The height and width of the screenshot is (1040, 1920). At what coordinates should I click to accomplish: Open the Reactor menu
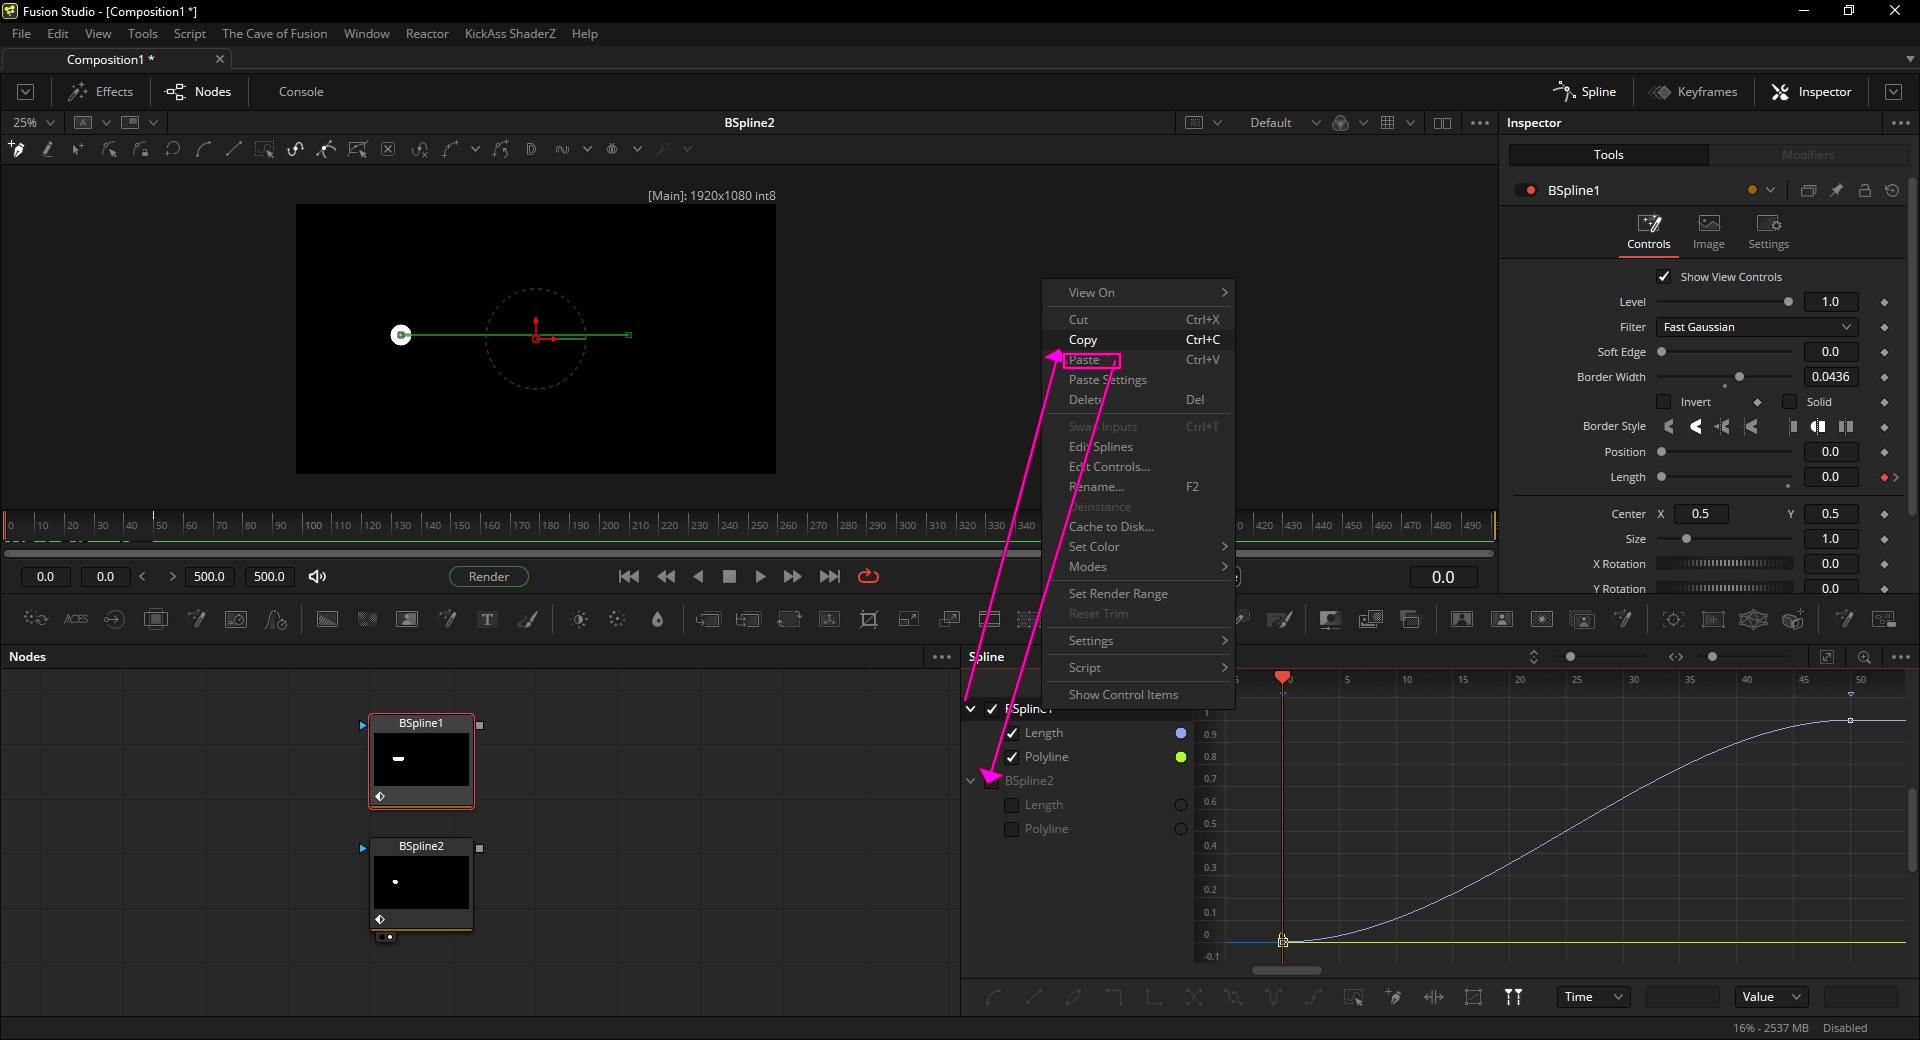tap(427, 34)
